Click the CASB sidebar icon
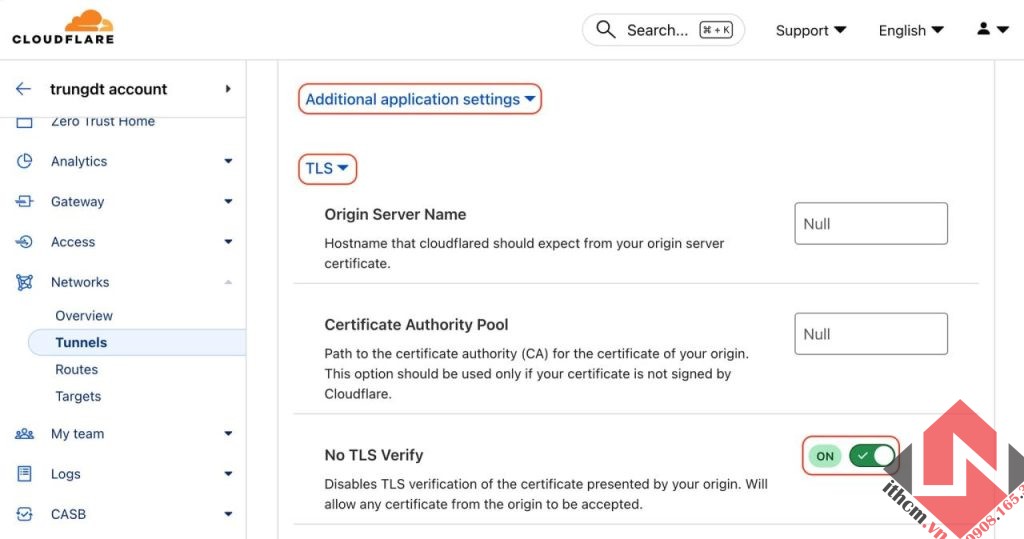 point(24,514)
